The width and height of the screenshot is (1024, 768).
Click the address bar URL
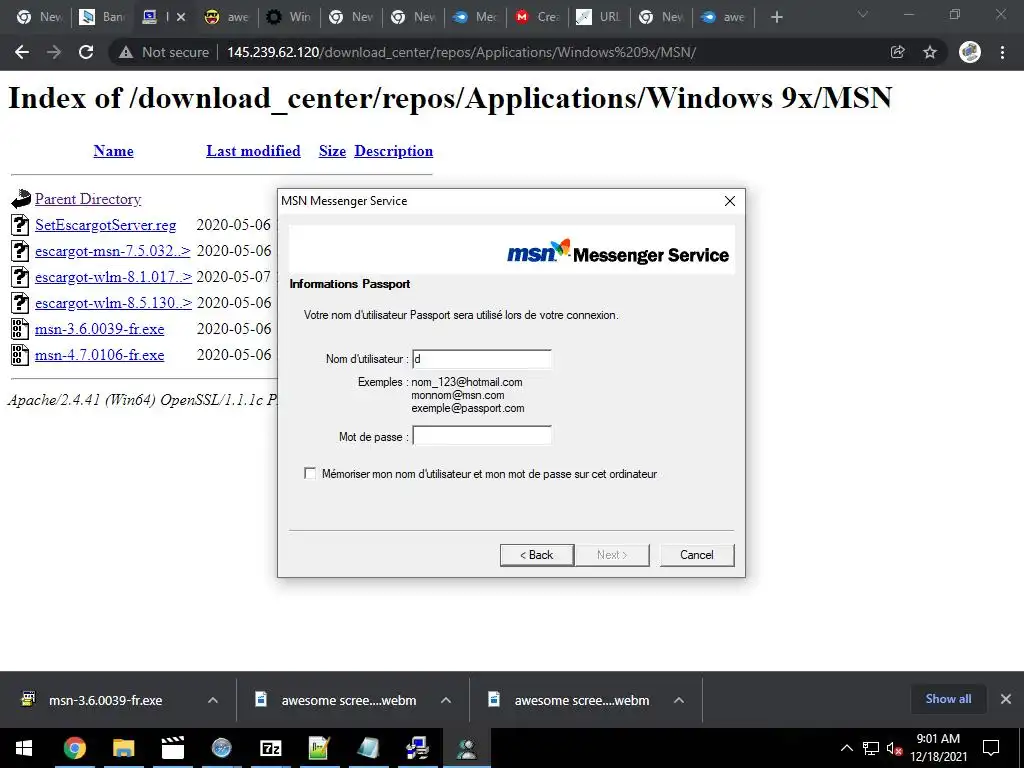coord(461,52)
